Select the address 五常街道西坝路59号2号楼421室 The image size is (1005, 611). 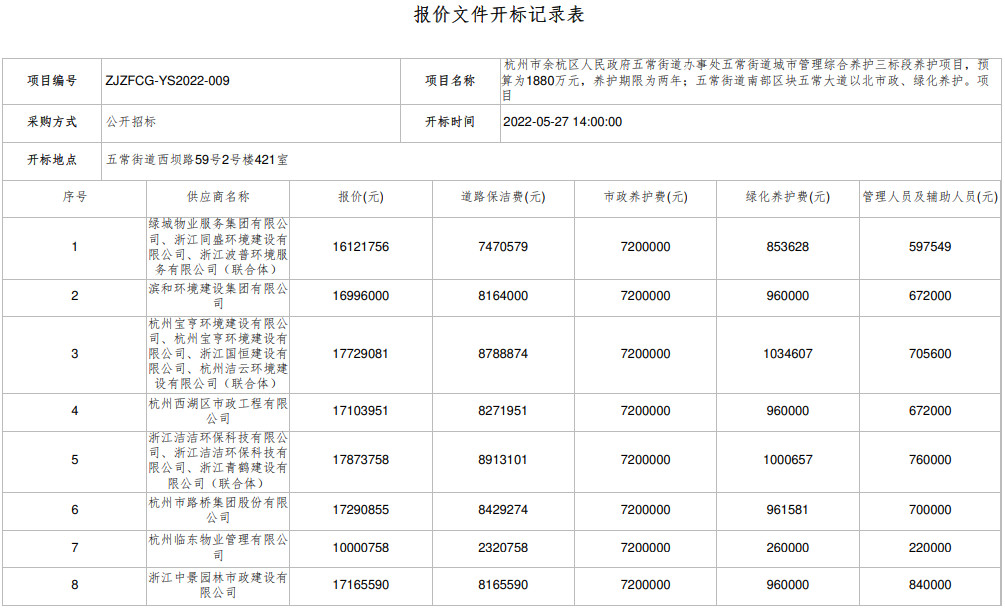(x=197, y=159)
